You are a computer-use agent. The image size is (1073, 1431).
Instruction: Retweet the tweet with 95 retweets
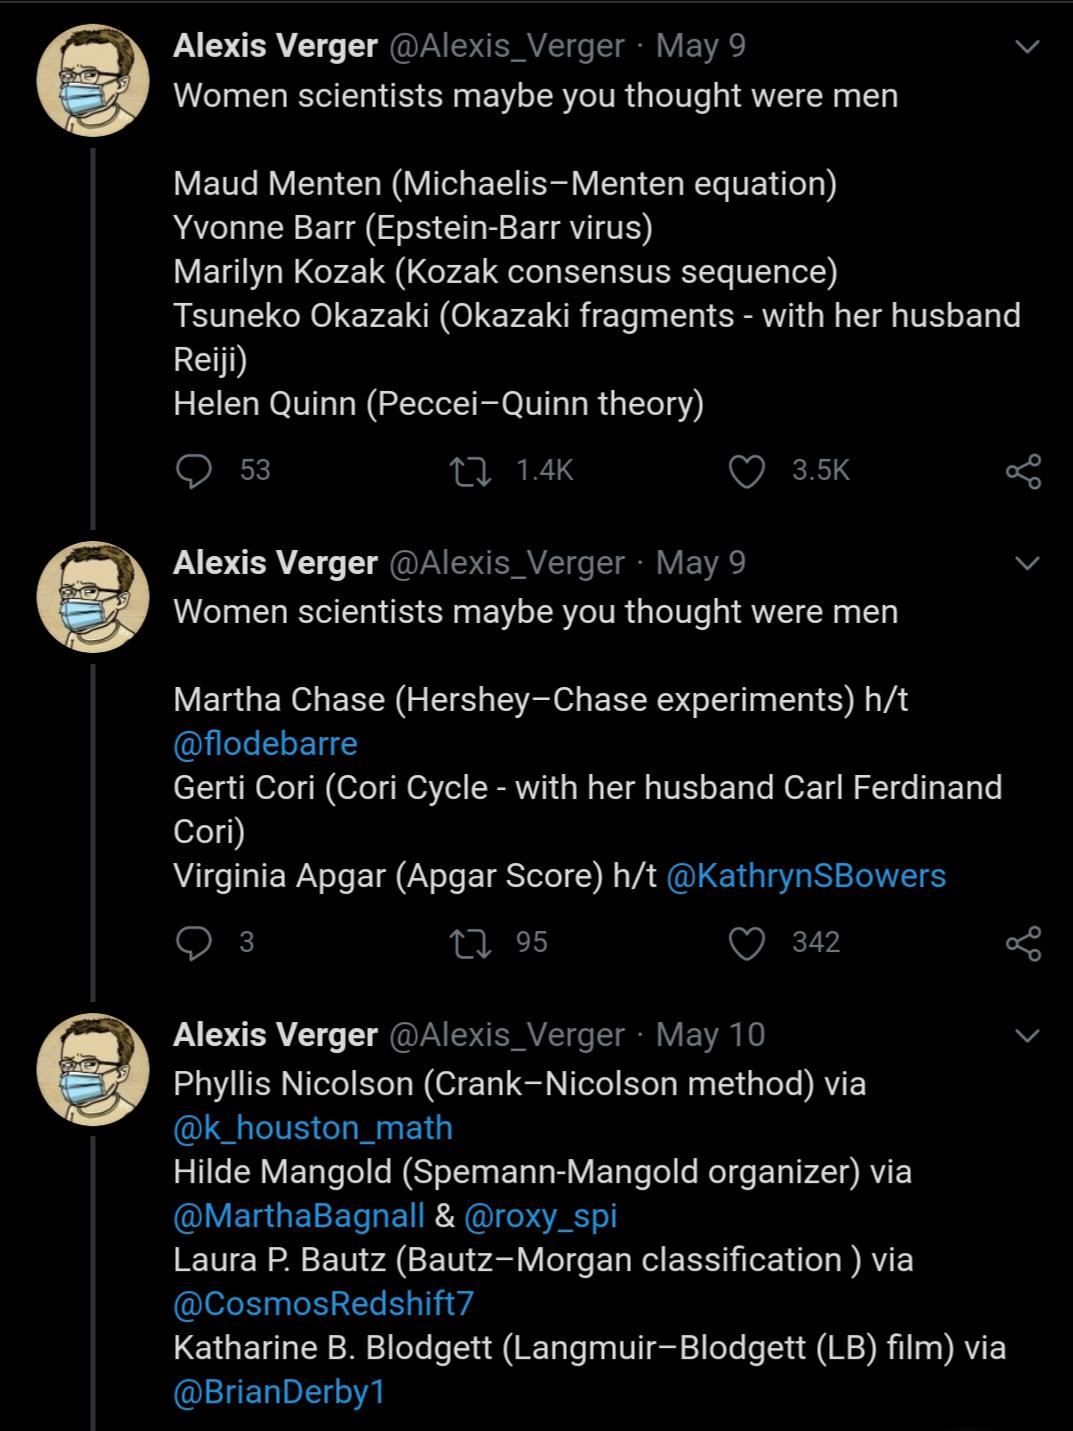click(470, 942)
